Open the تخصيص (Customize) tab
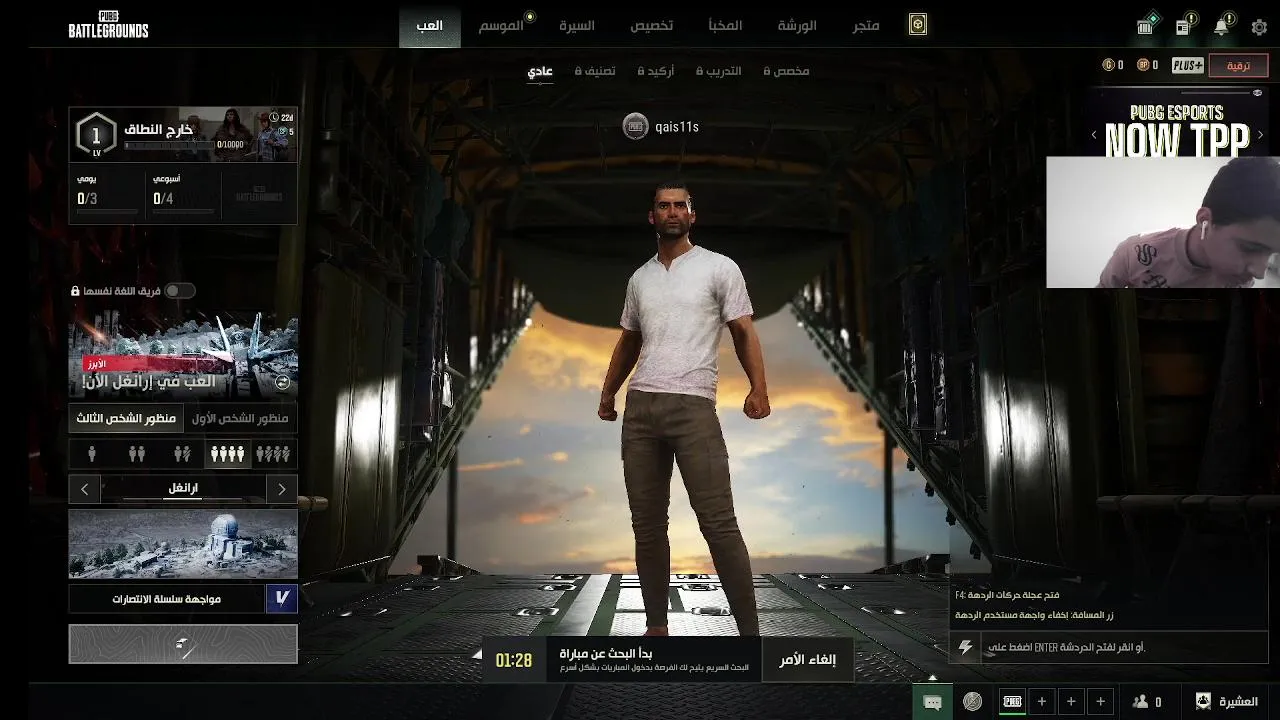This screenshot has height=720, width=1280. pyautogui.click(x=651, y=25)
